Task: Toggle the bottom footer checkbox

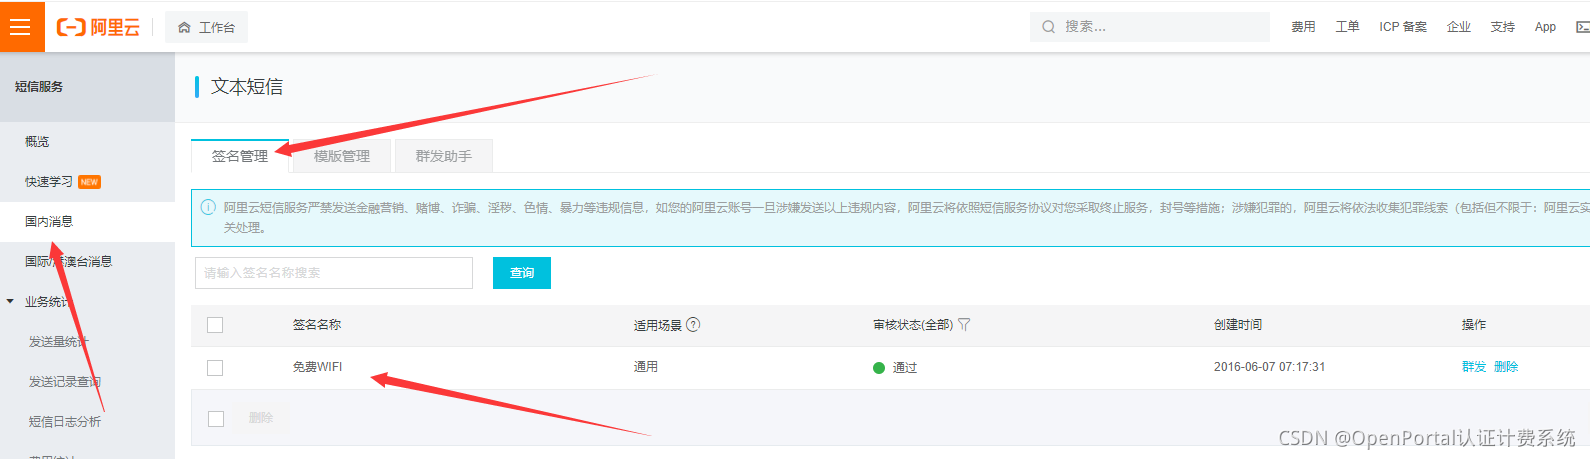Action: [x=216, y=418]
